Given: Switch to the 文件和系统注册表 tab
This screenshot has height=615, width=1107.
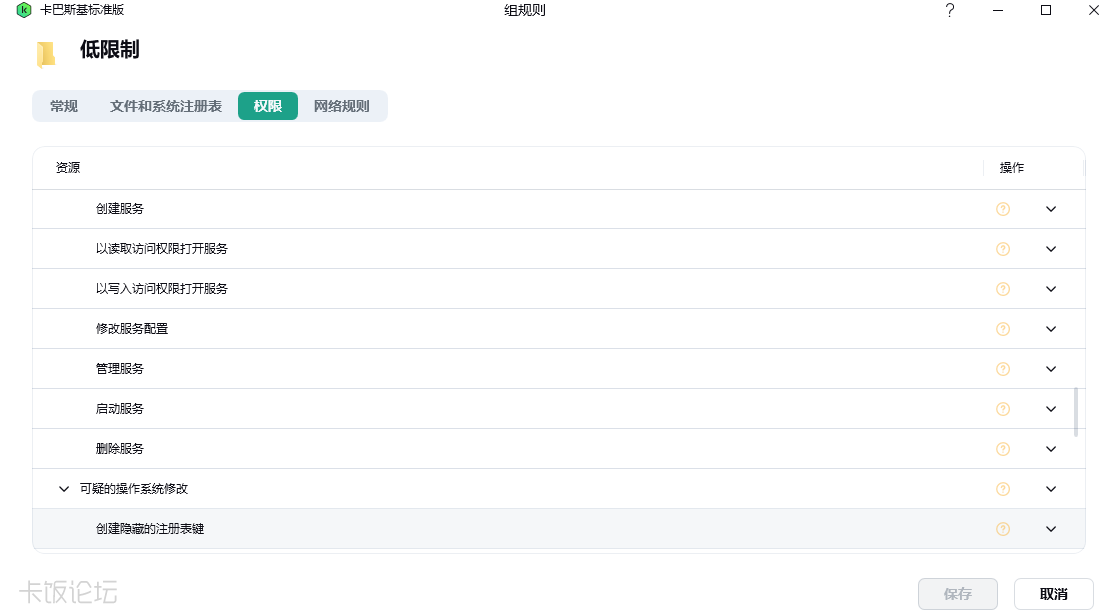Looking at the screenshot, I should coord(166,106).
